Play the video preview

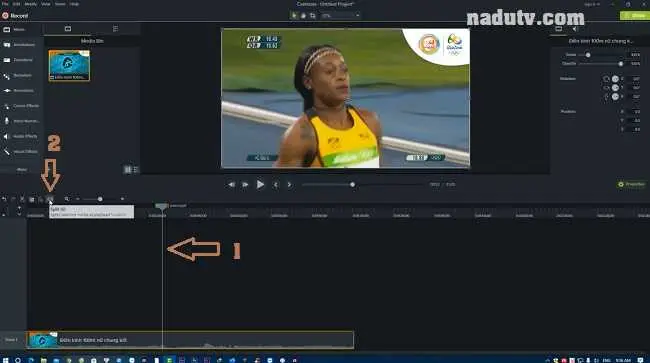click(x=260, y=184)
